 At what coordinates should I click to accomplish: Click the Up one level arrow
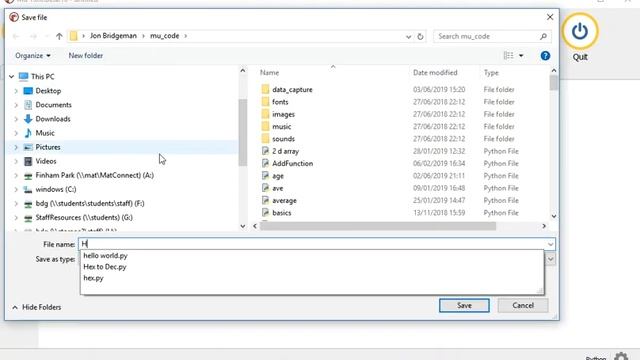[59, 36]
